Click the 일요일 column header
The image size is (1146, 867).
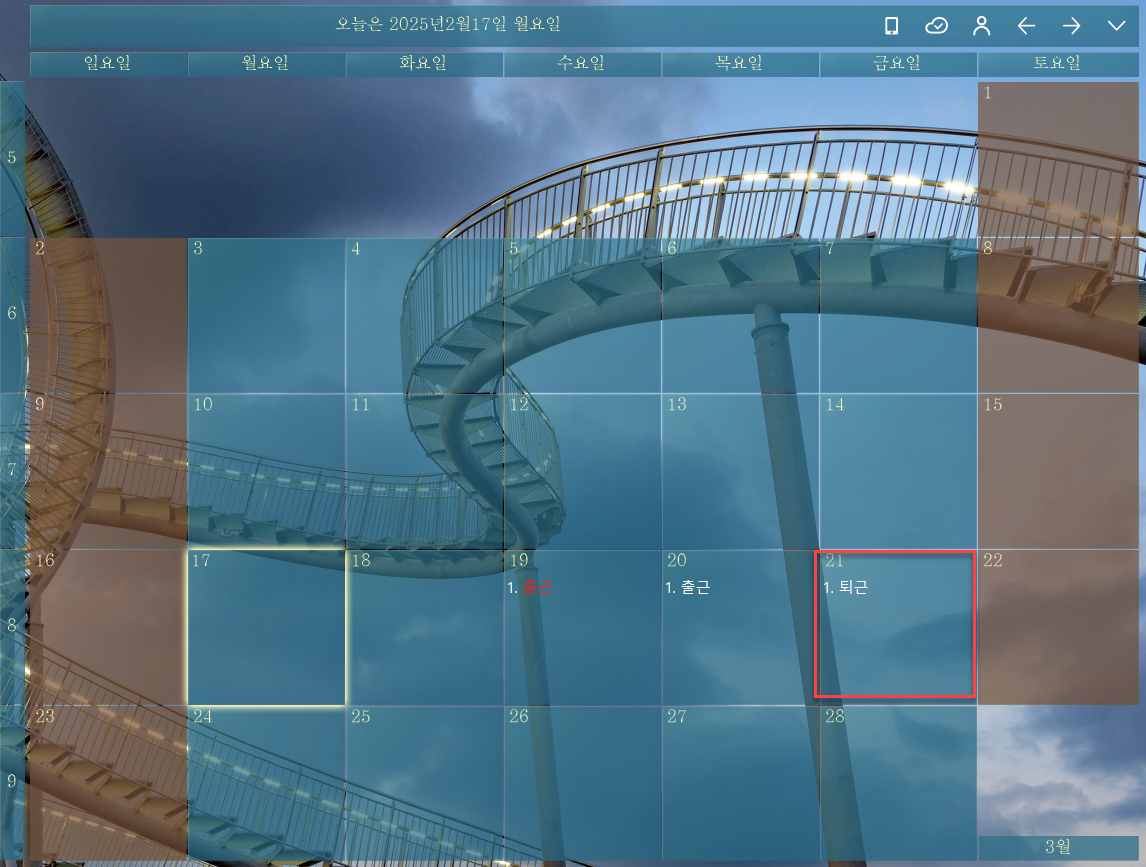pyautogui.click(x=108, y=64)
